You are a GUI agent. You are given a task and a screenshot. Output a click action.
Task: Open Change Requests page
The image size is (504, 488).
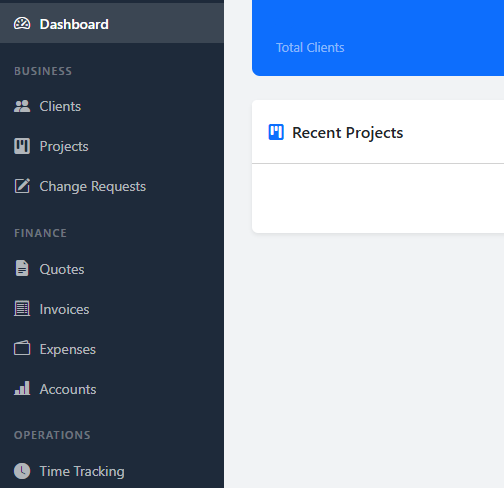point(112,186)
